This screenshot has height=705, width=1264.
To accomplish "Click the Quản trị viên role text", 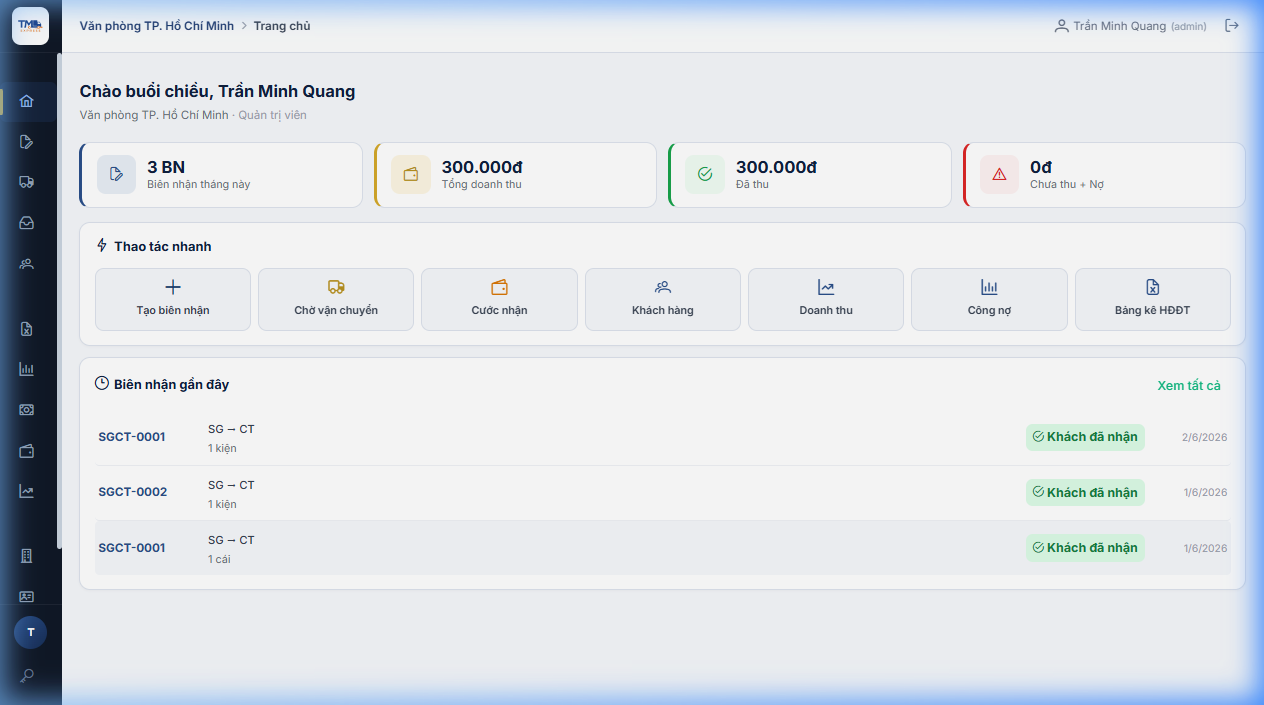I will point(272,115).
